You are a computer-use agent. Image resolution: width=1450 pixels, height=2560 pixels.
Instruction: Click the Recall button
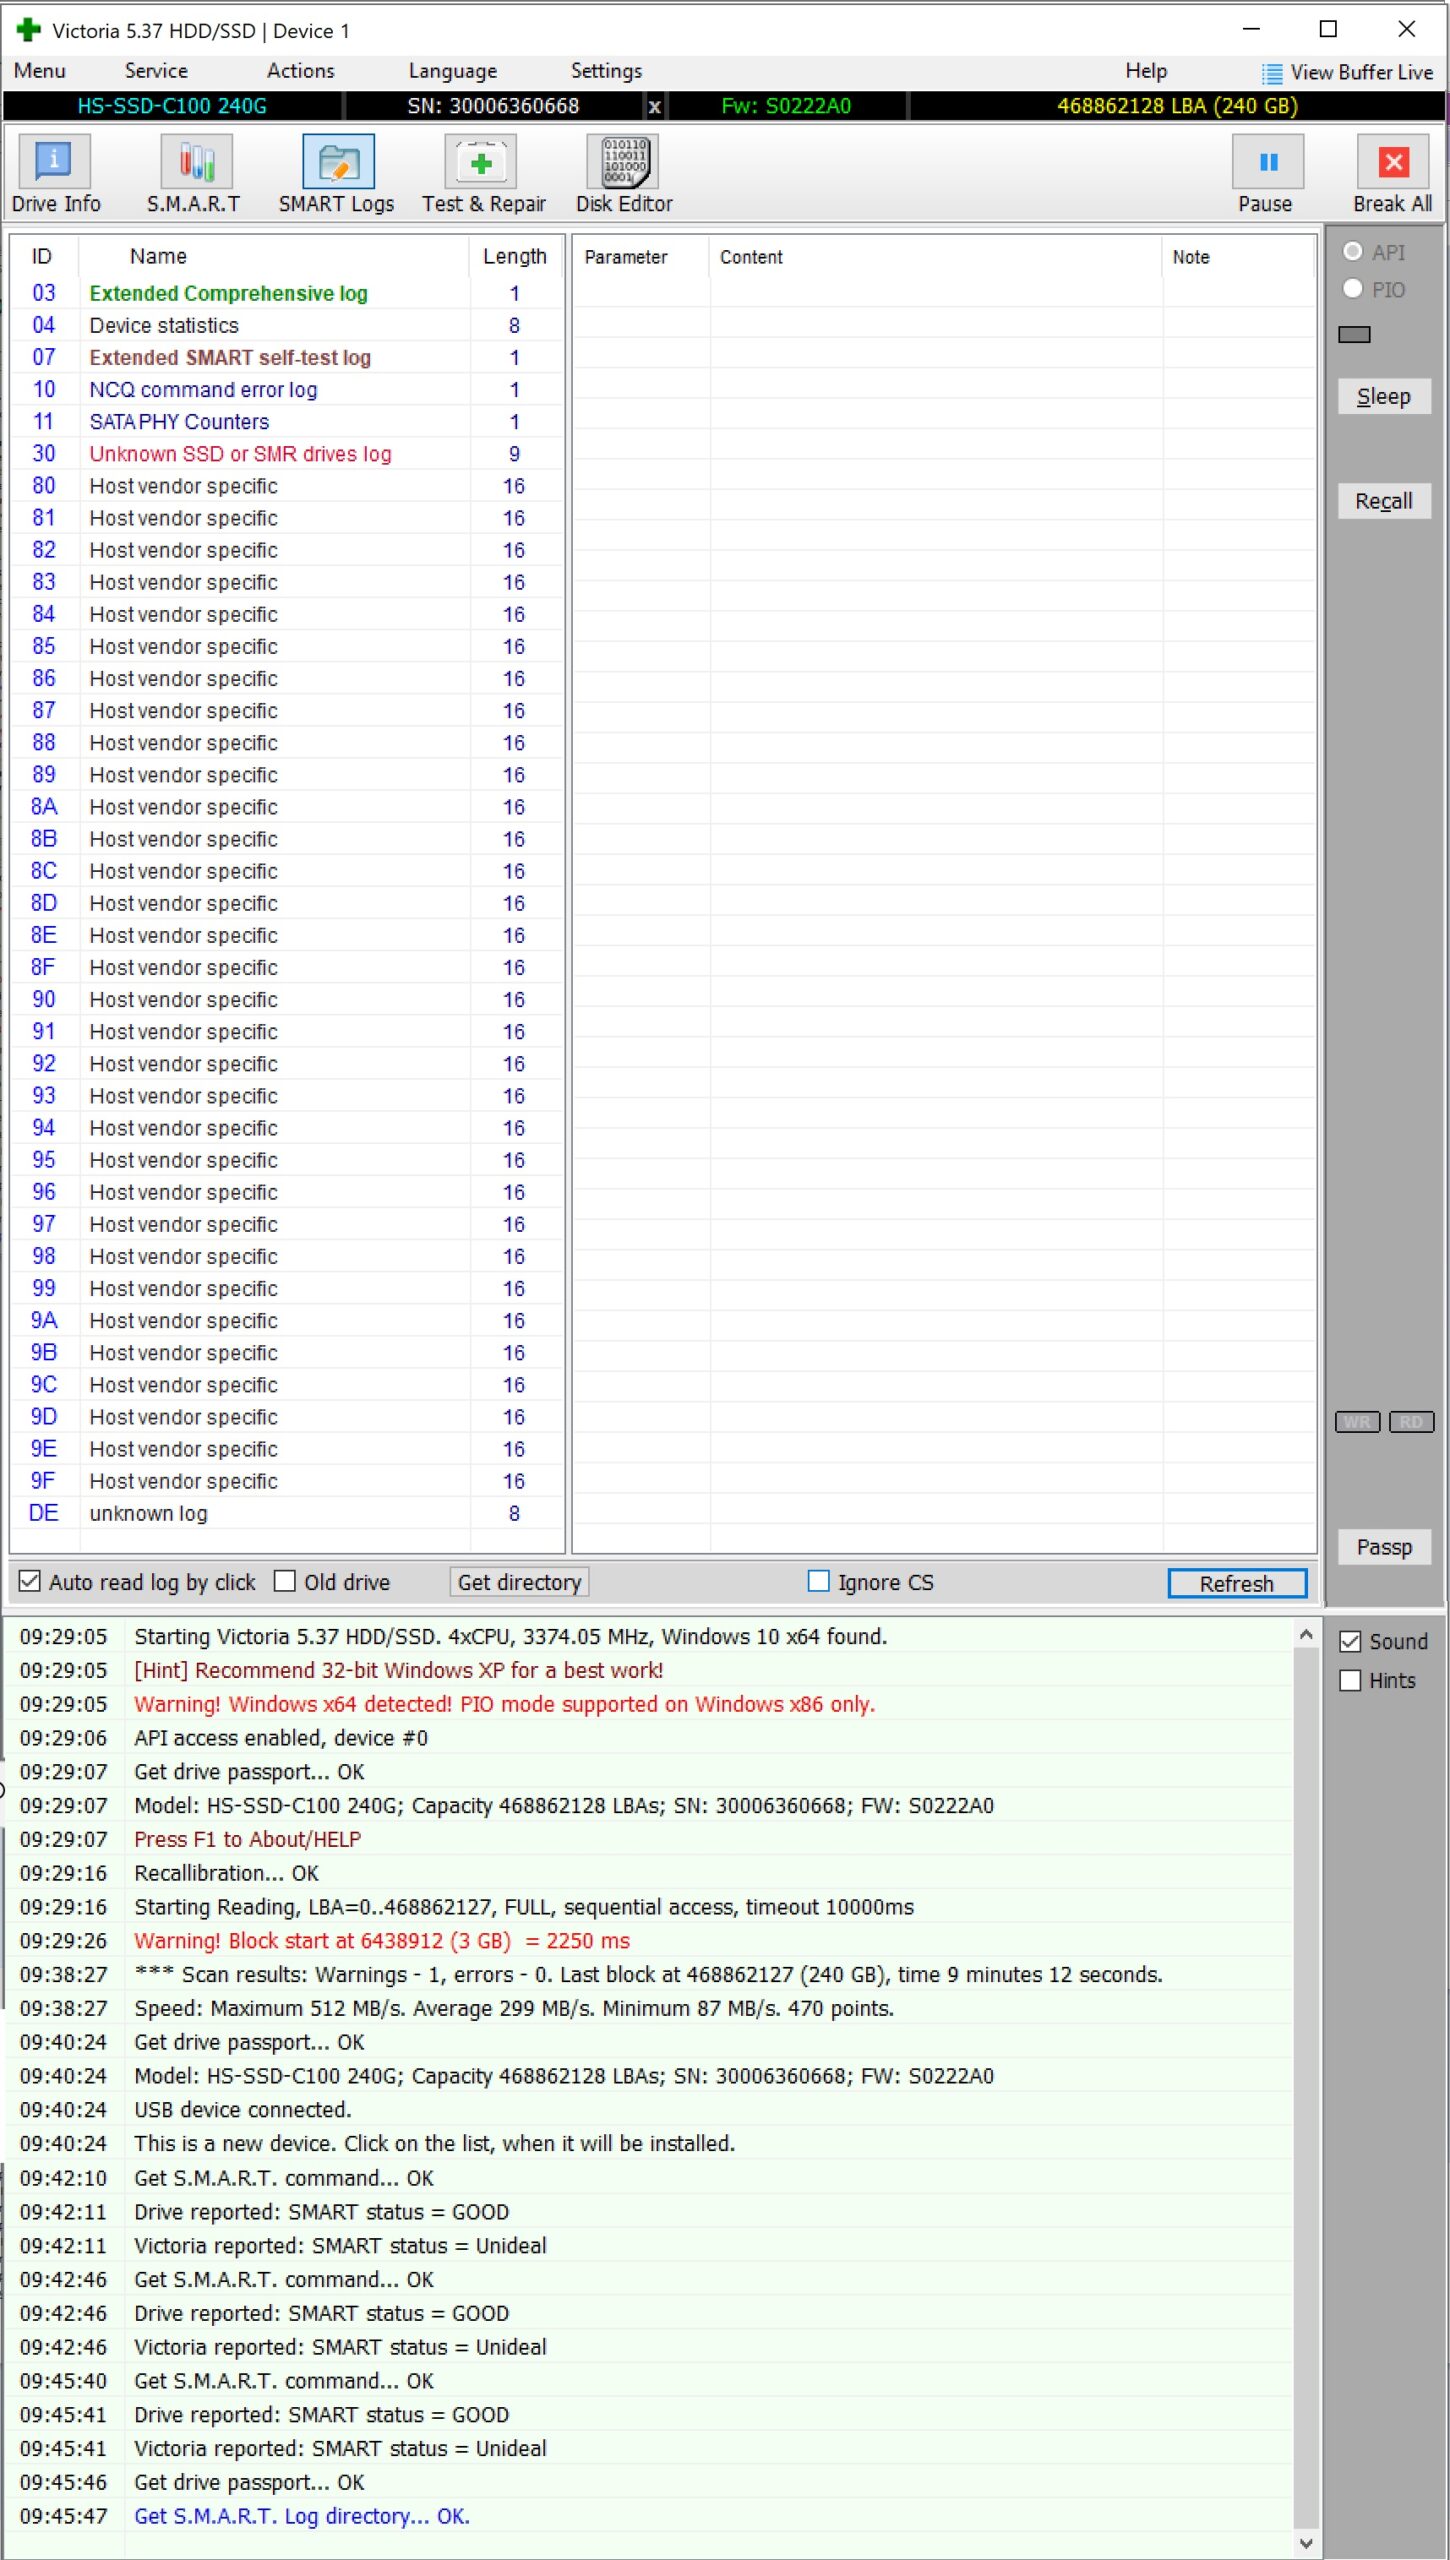(x=1384, y=501)
